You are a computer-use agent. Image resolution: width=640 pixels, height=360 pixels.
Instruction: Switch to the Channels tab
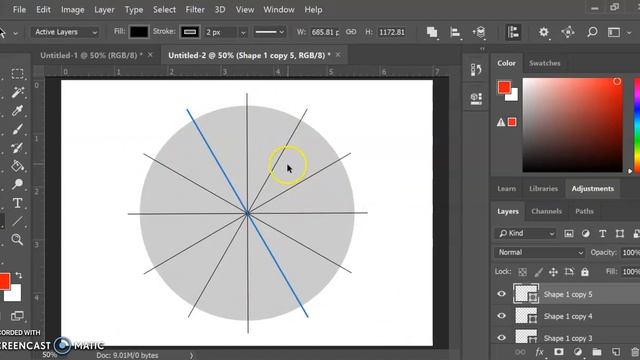tap(546, 211)
